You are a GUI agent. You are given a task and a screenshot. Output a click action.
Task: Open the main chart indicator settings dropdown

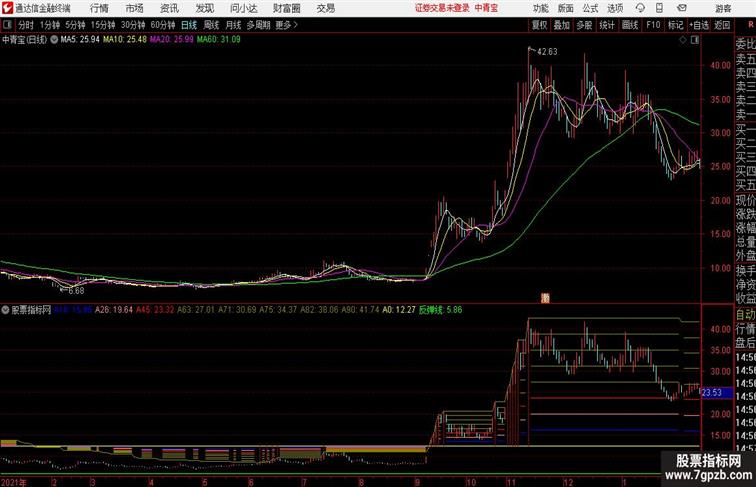click(54, 40)
